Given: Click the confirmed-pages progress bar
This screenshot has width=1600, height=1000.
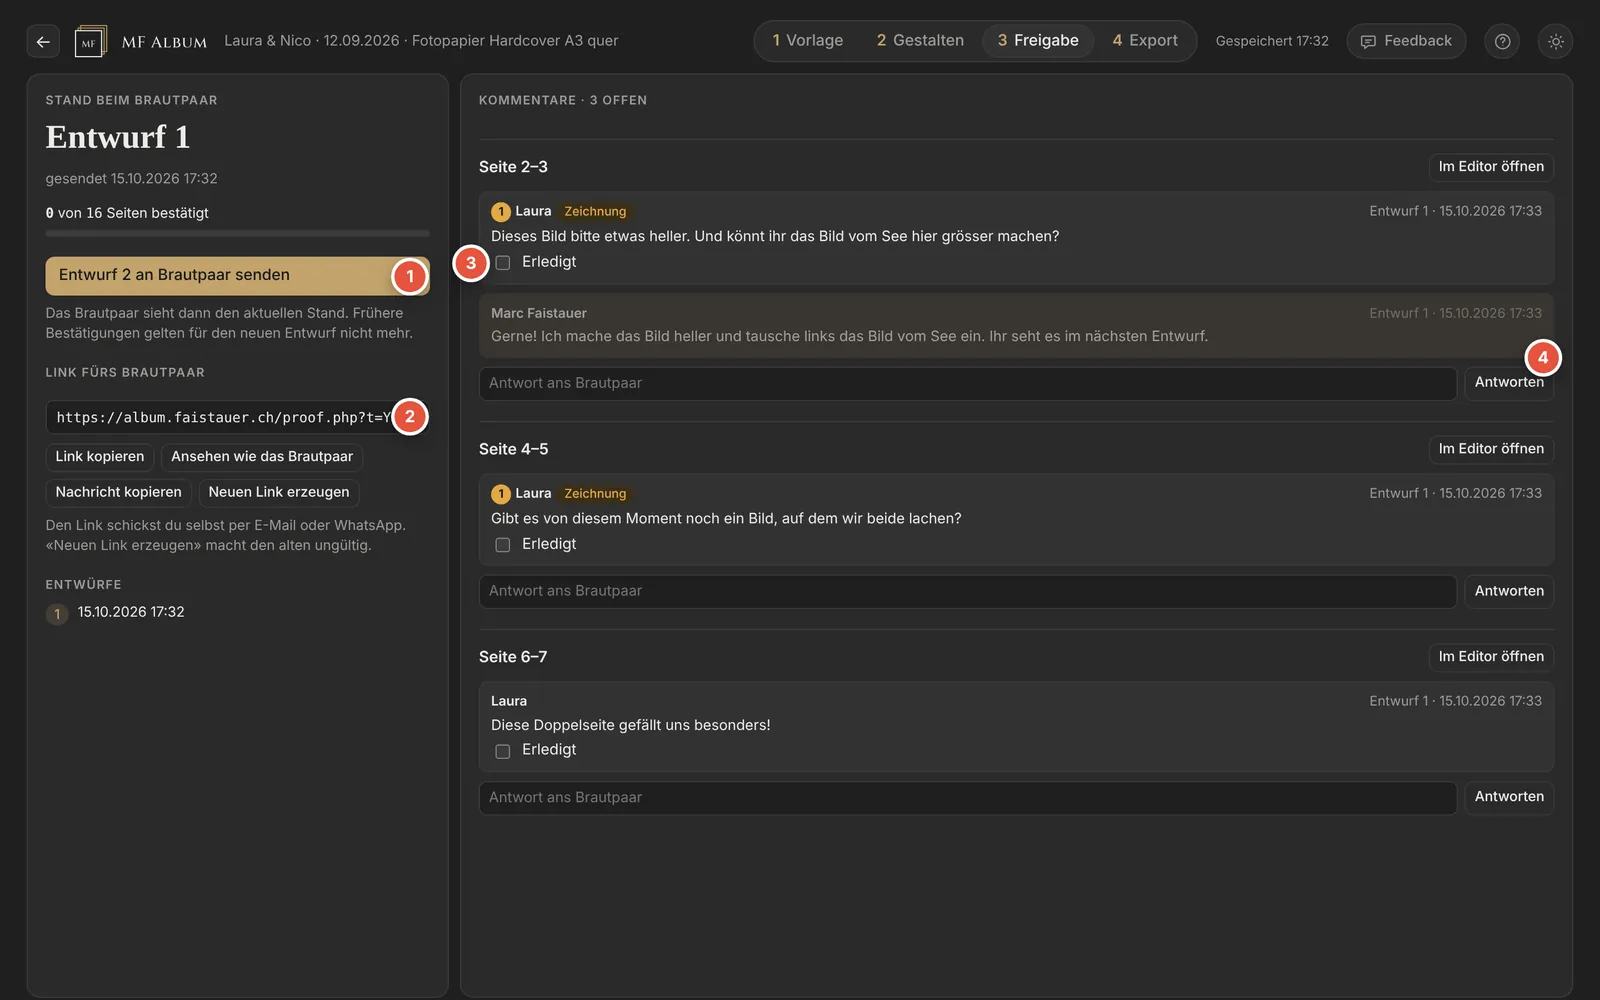Looking at the screenshot, I should (x=237, y=233).
